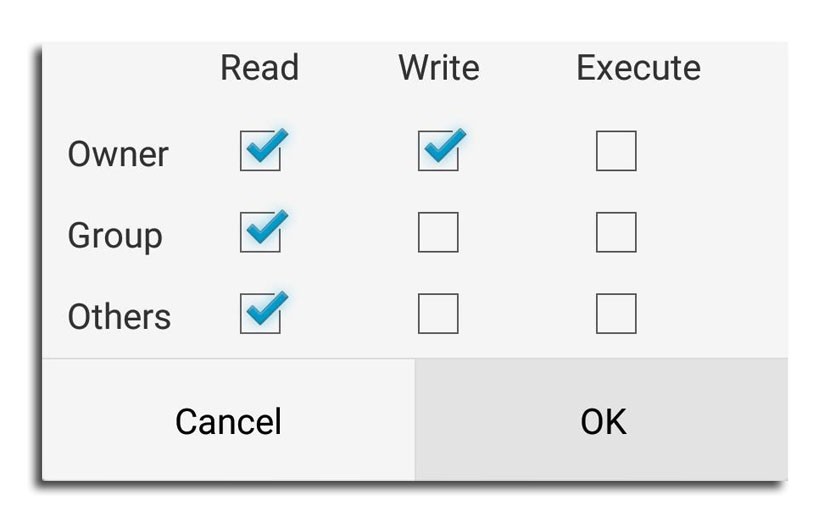Click blank header cell above Owner
The width and height of the screenshot is (830, 523).
point(118,68)
